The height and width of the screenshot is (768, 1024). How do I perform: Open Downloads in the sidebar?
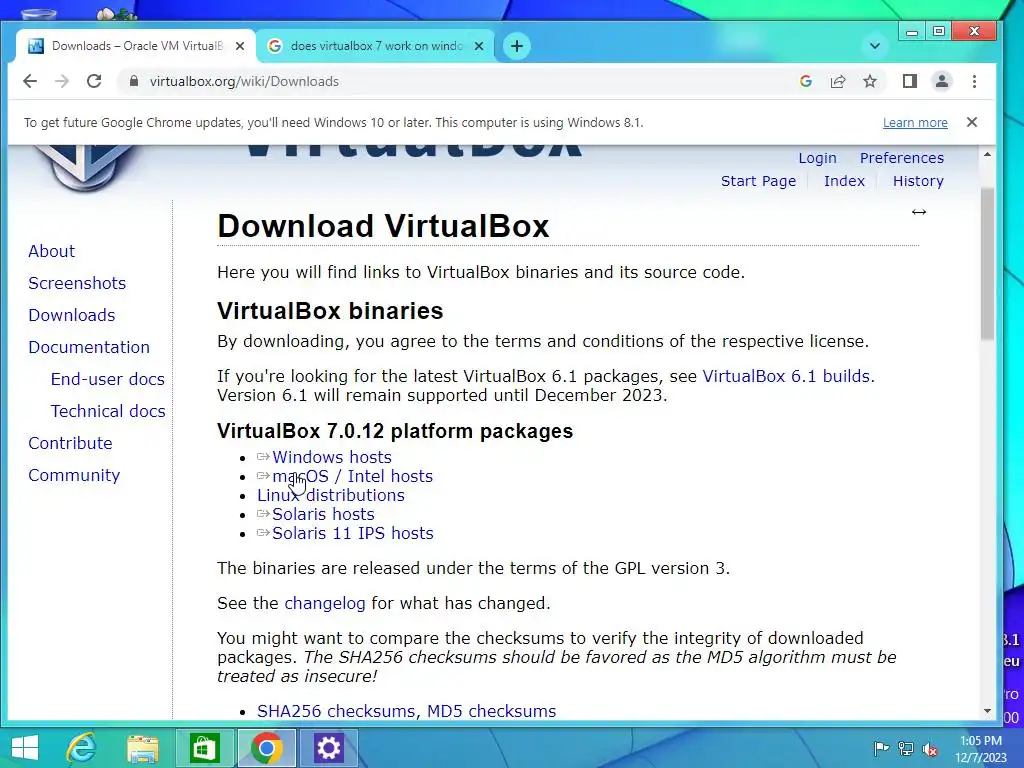pyautogui.click(x=72, y=315)
